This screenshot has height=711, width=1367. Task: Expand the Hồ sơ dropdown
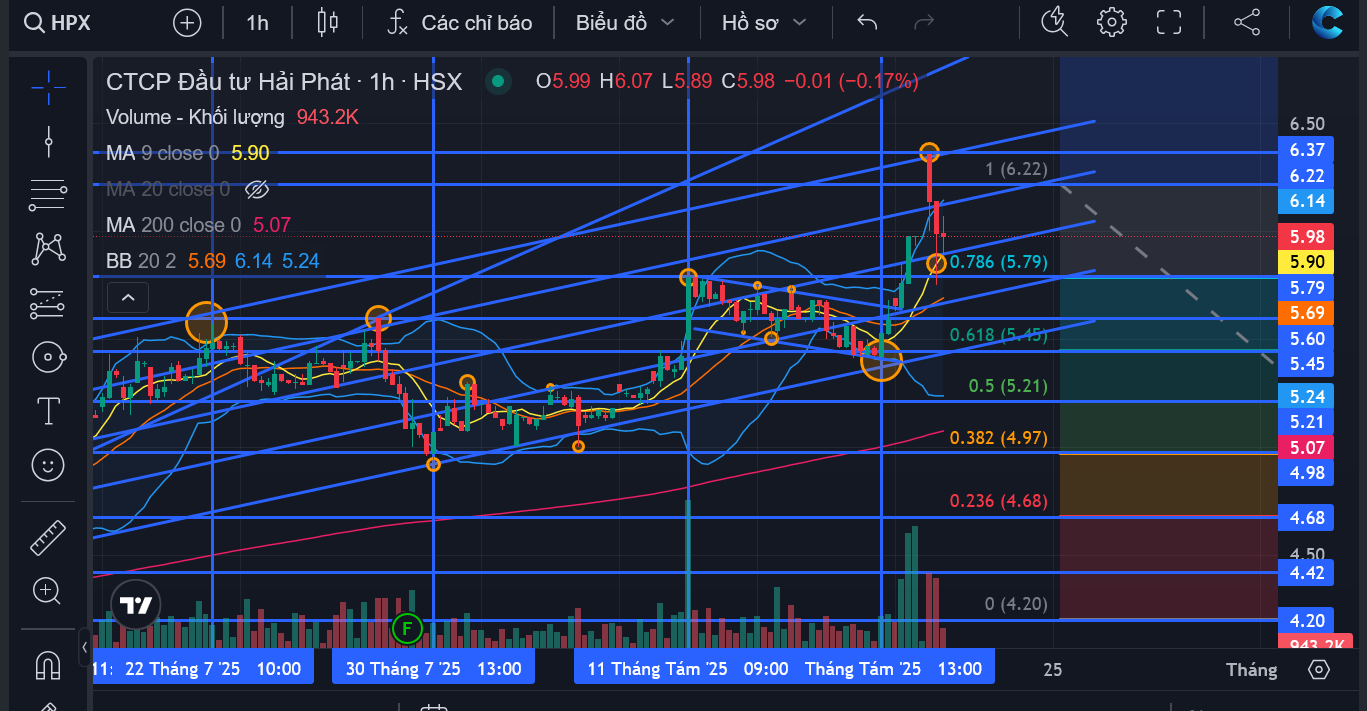tap(762, 22)
